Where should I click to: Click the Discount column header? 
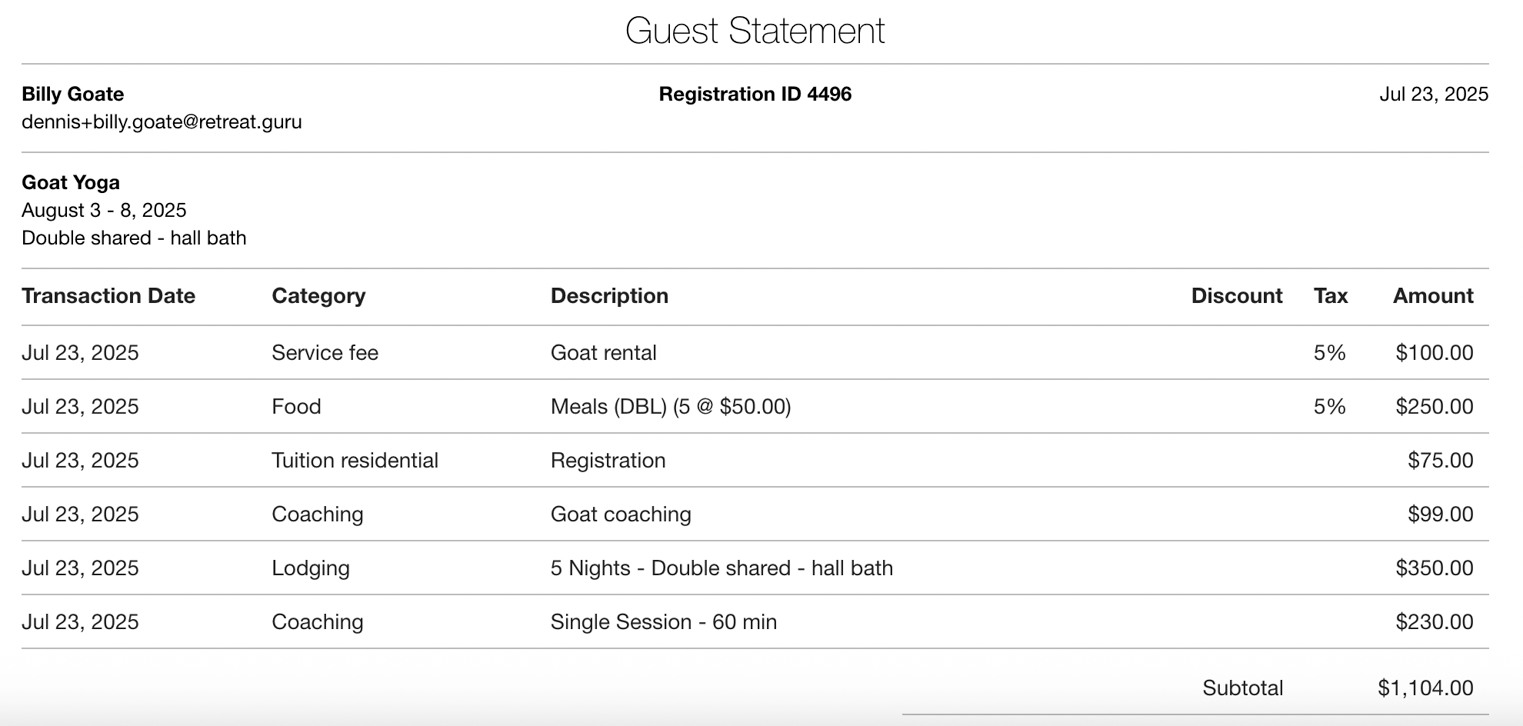[x=1236, y=296]
